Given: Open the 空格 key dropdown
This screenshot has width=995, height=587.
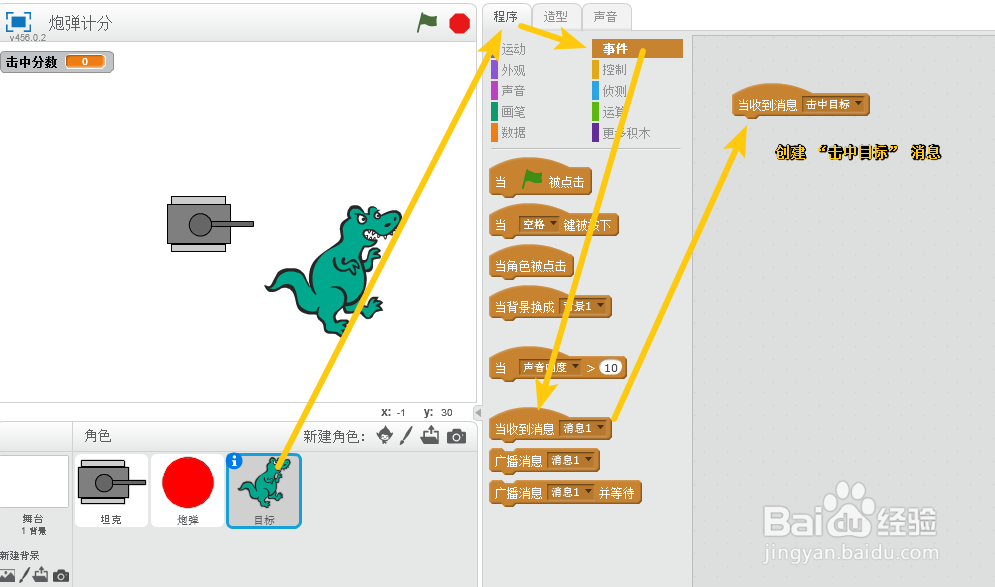Looking at the screenshot, I should pyautogui.click(x=539, y=224).
